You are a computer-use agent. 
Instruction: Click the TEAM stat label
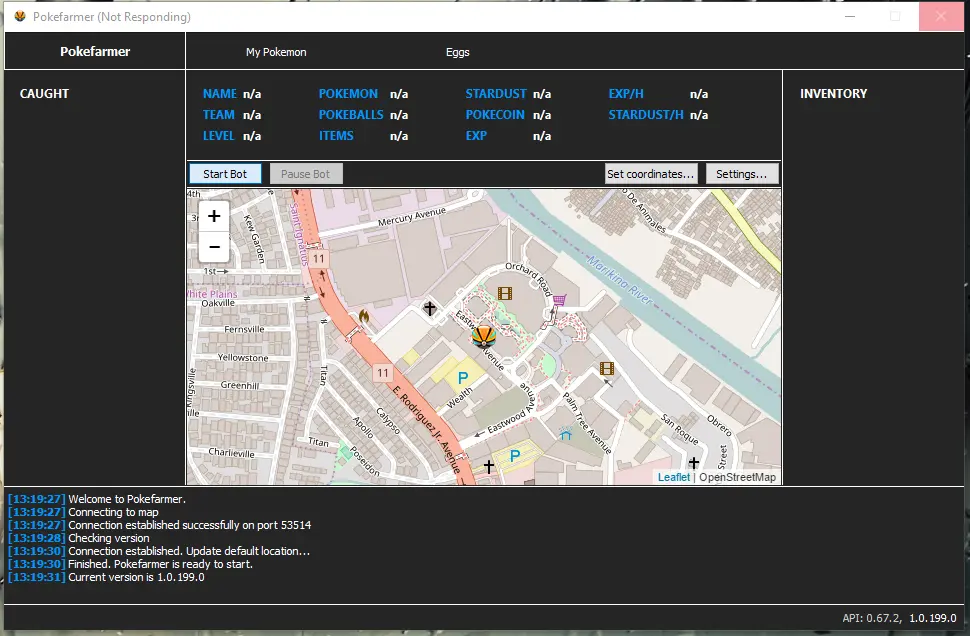coord(219,114)
